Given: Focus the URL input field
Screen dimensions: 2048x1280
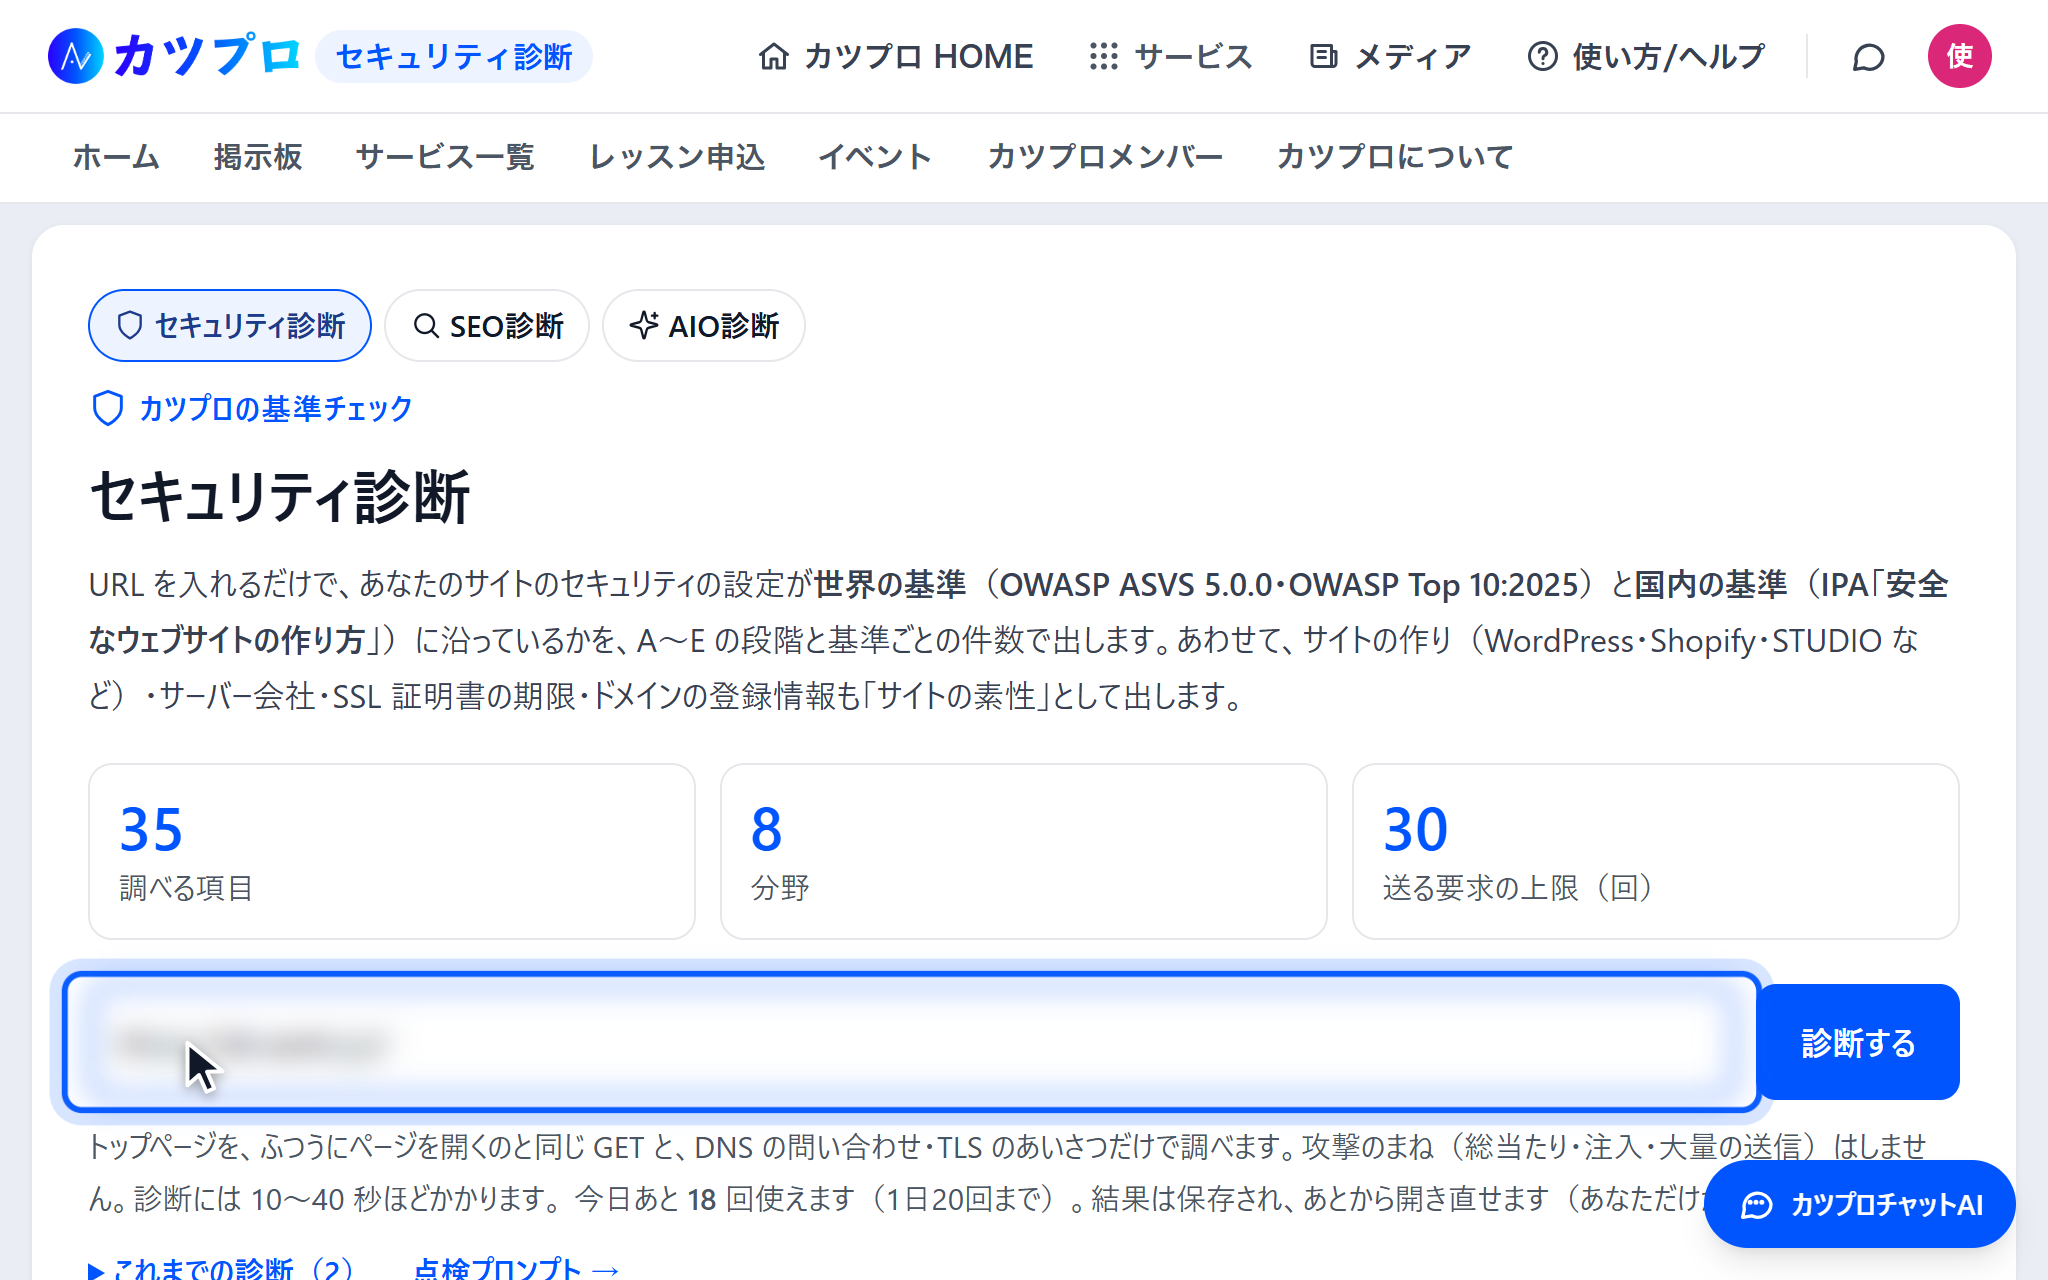Looking at the screenshot, I should (x=911, y=1042).
